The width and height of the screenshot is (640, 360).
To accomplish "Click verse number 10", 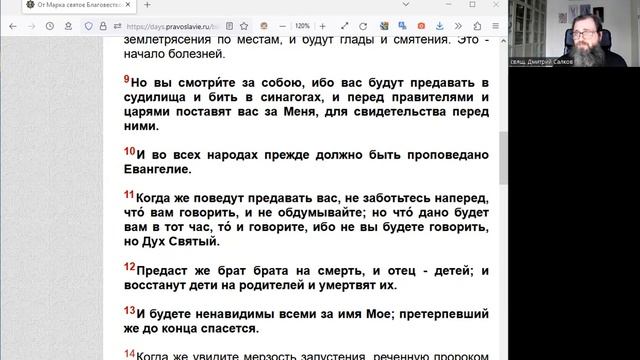I will pyautogui.click(x=129, y=151).
